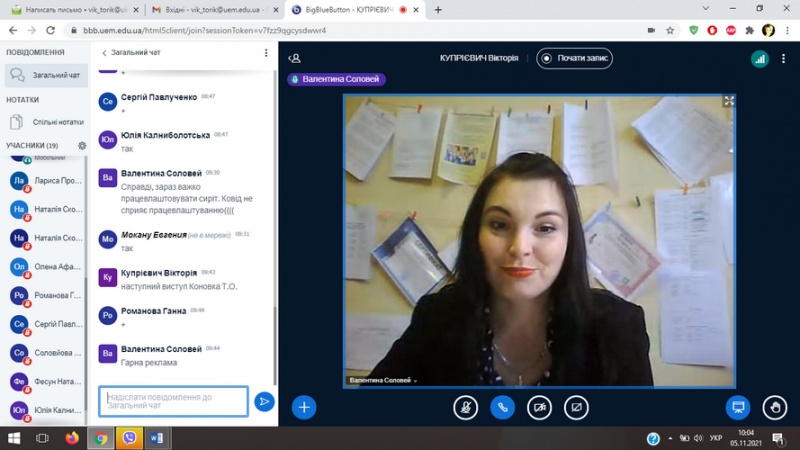The width and height of the screenshot is (800, 450).
Task: Open chat options three-dot menu
Action: point(266,53)
